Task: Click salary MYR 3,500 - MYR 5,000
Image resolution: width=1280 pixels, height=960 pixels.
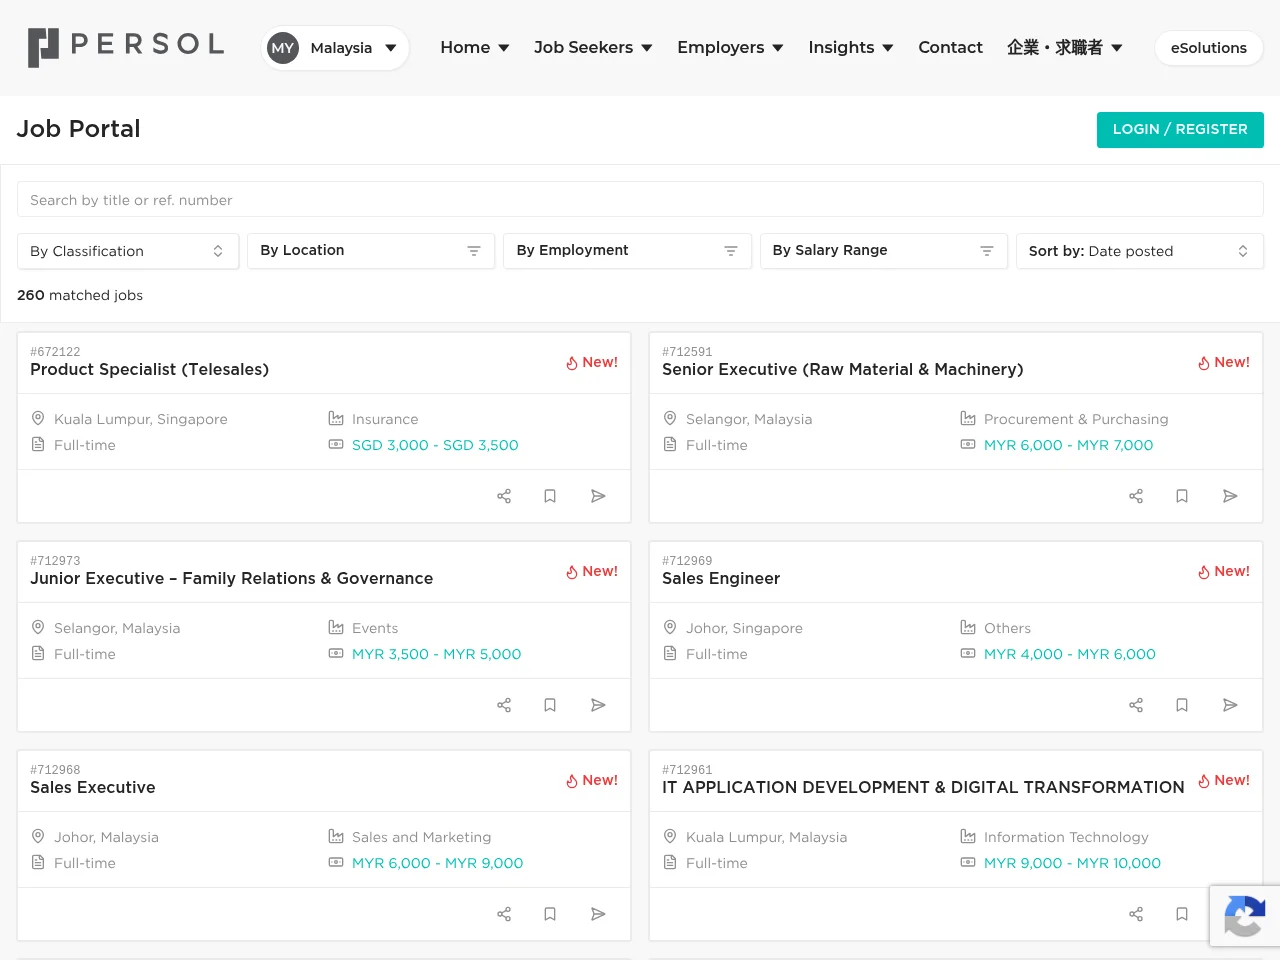Action: [437, 654]
